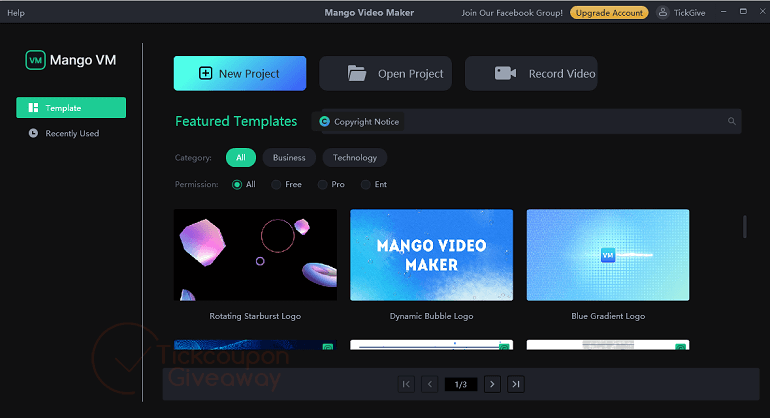Click the page number input field

pyautogui.click(x=460, y=384)
